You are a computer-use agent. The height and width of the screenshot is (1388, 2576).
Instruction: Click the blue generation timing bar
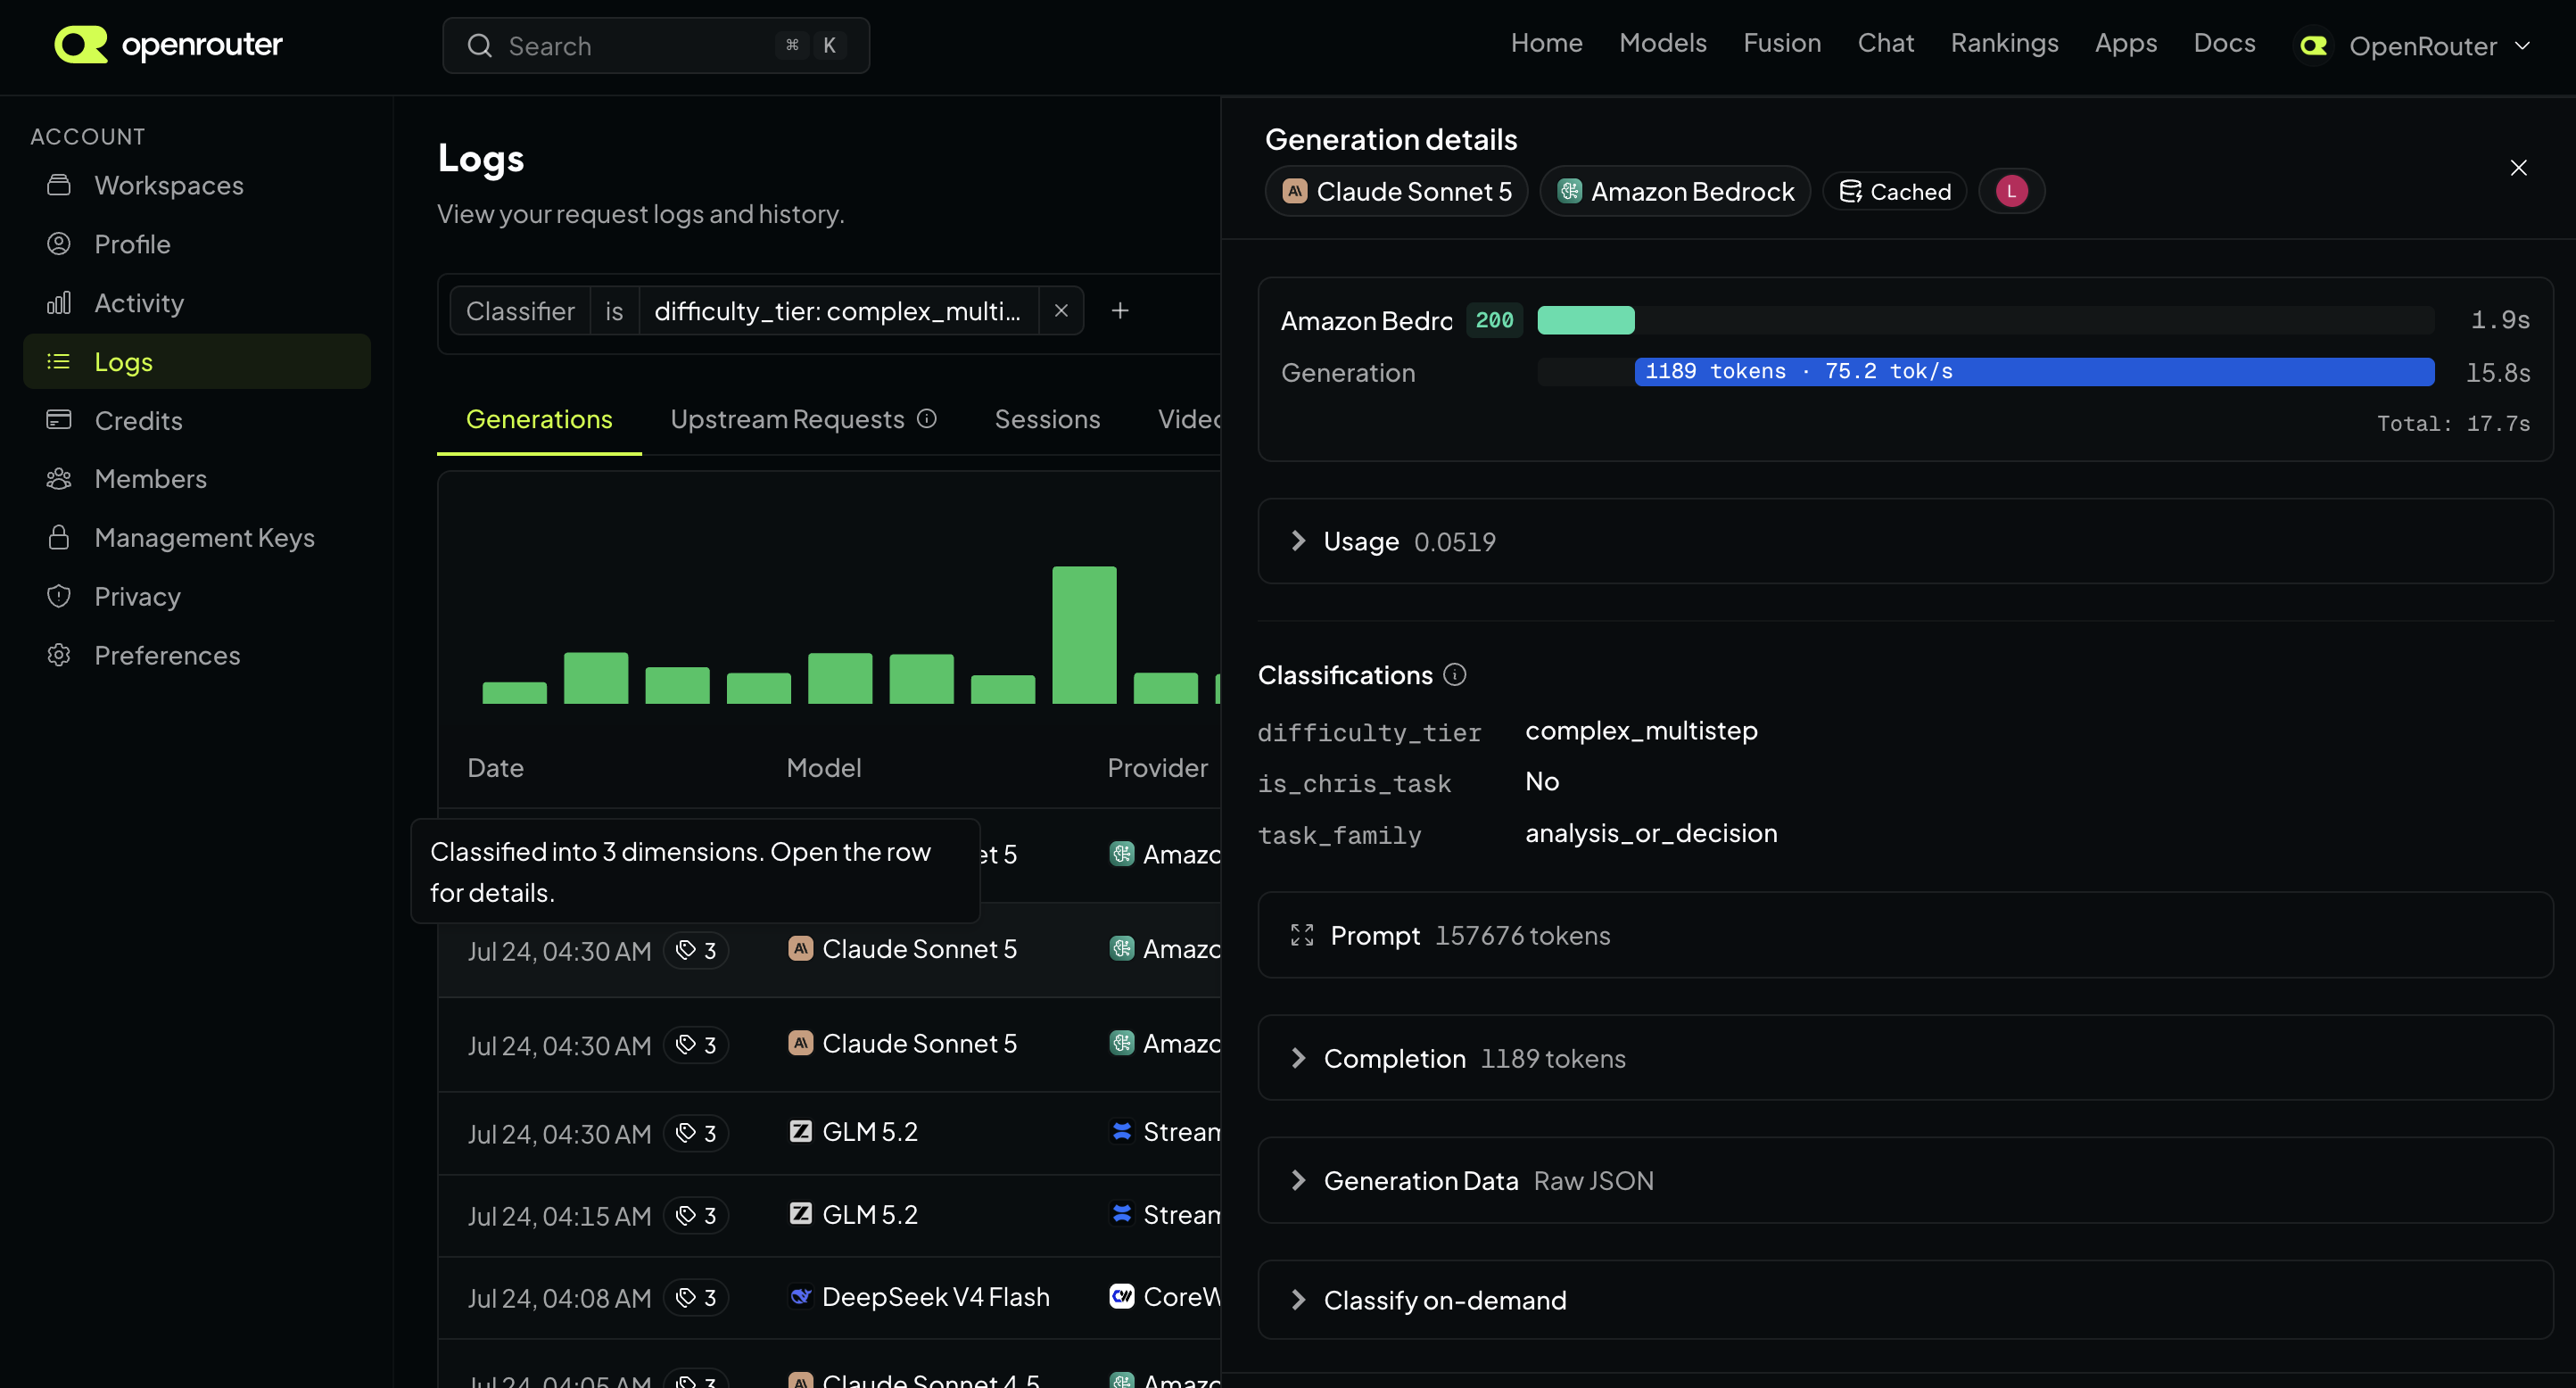coord(2034,372)
